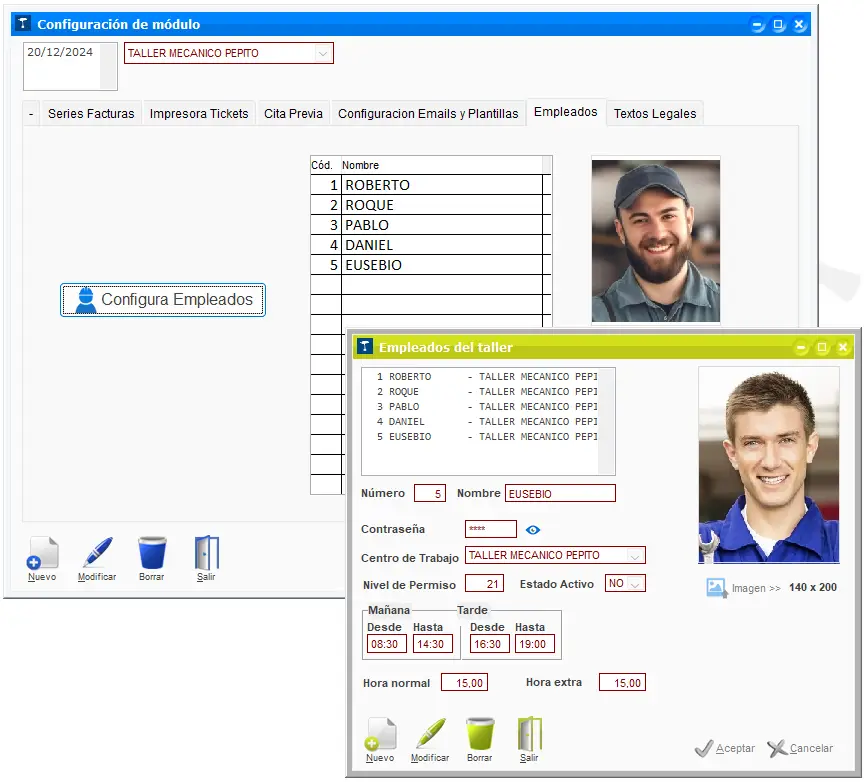Open the Estado Activo dropdown
This screenshot has width=864, height=782.
tap(635, 584)
